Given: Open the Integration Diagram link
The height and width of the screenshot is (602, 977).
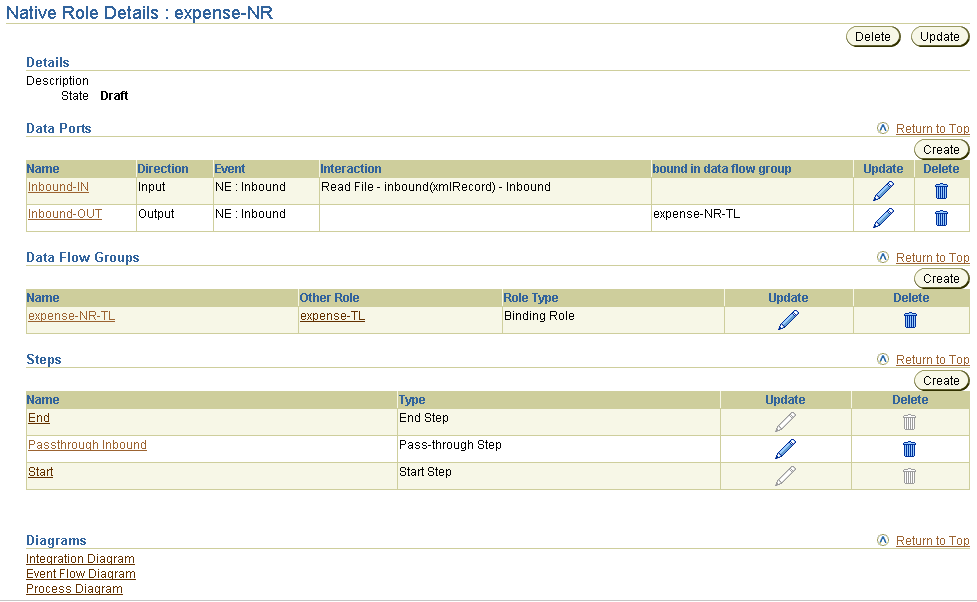Looking at the screenshot, I should (80, 559).
